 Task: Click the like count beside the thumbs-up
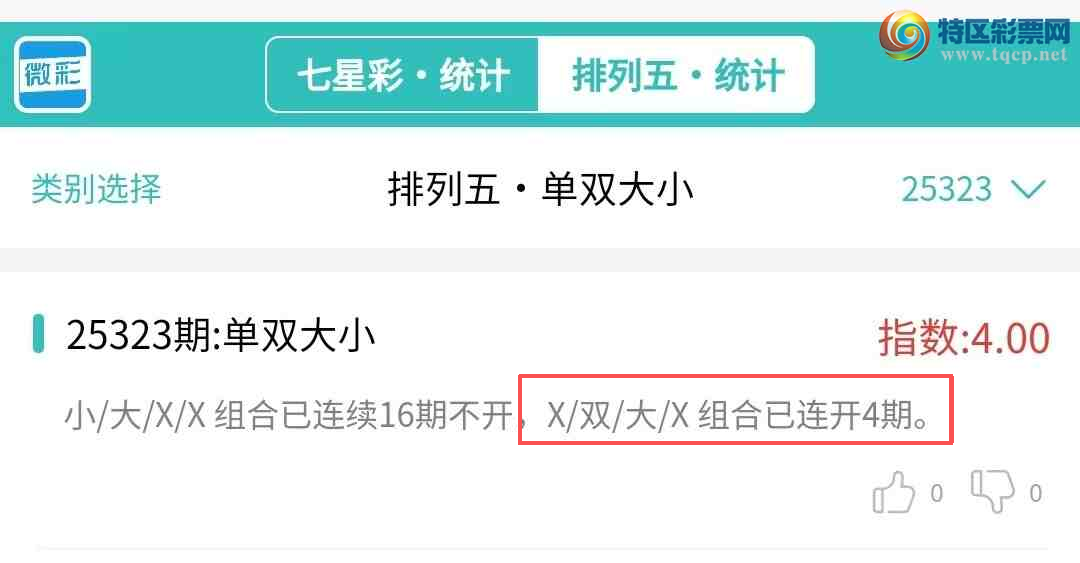pos(936,493)
